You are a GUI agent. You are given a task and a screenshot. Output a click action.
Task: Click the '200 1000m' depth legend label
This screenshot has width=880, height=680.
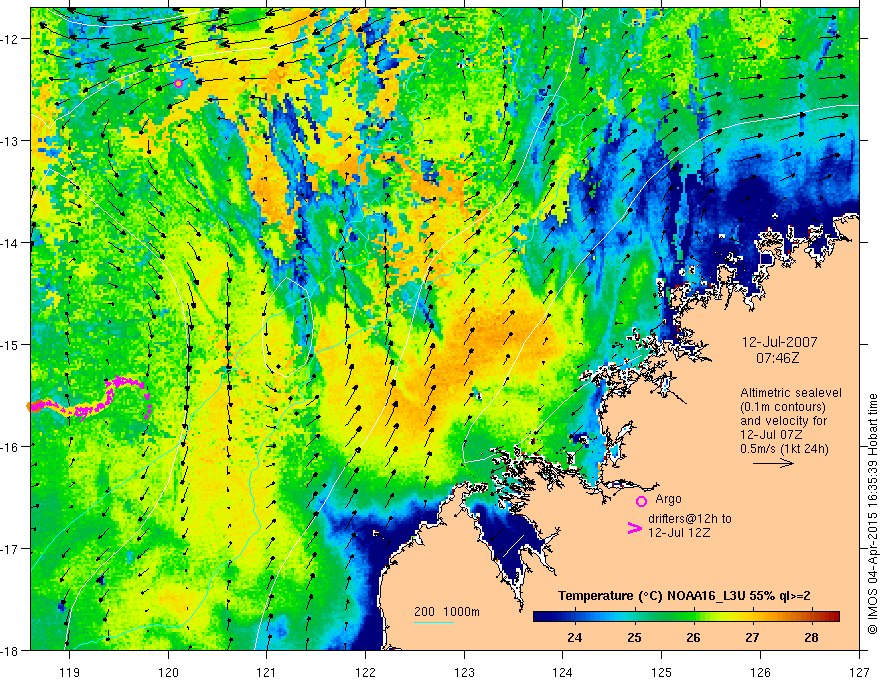[447, 612]
